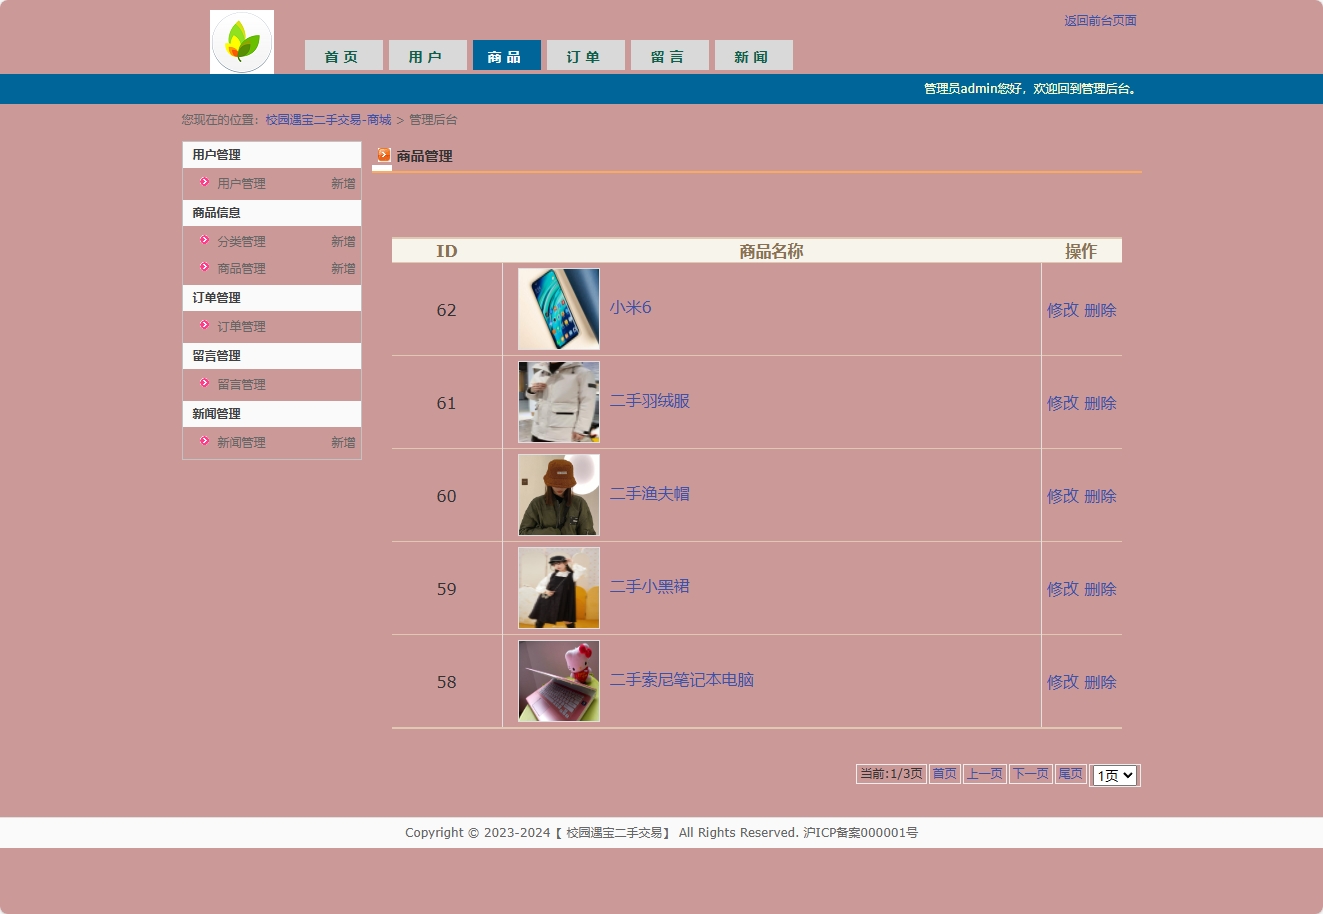
Task: Click the pink arrow icon next to 用户管理 sidebar entry
Action: (203, 183)
